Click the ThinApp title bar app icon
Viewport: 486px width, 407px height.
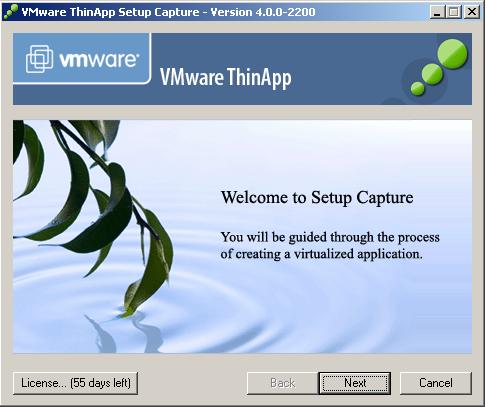tap(11, 12)
